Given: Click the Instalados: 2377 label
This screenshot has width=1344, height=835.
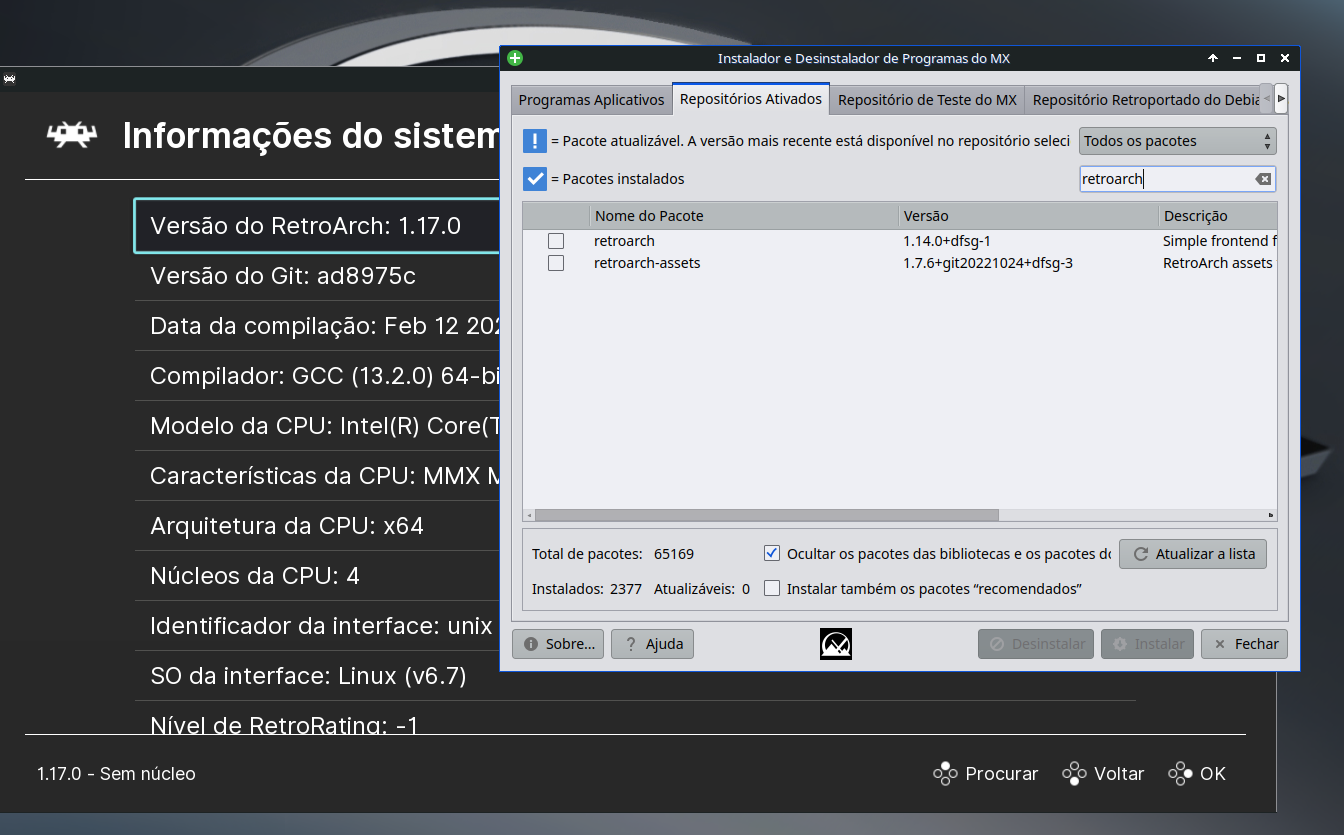Looking at the screenshot, I should 587,589.
